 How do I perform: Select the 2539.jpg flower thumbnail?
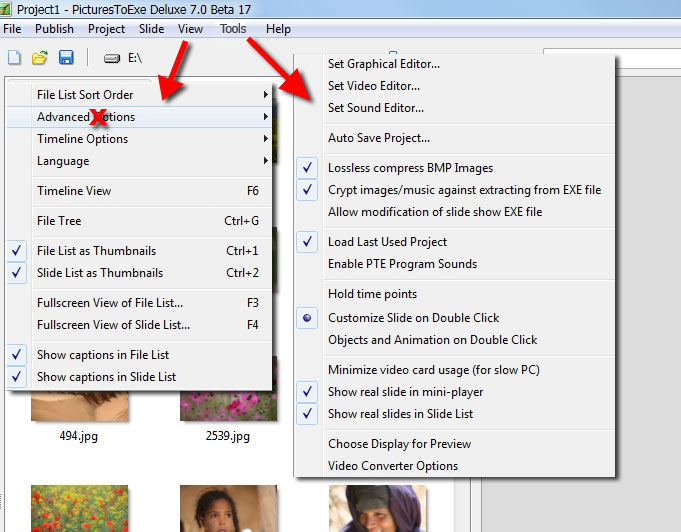(228, 406)
